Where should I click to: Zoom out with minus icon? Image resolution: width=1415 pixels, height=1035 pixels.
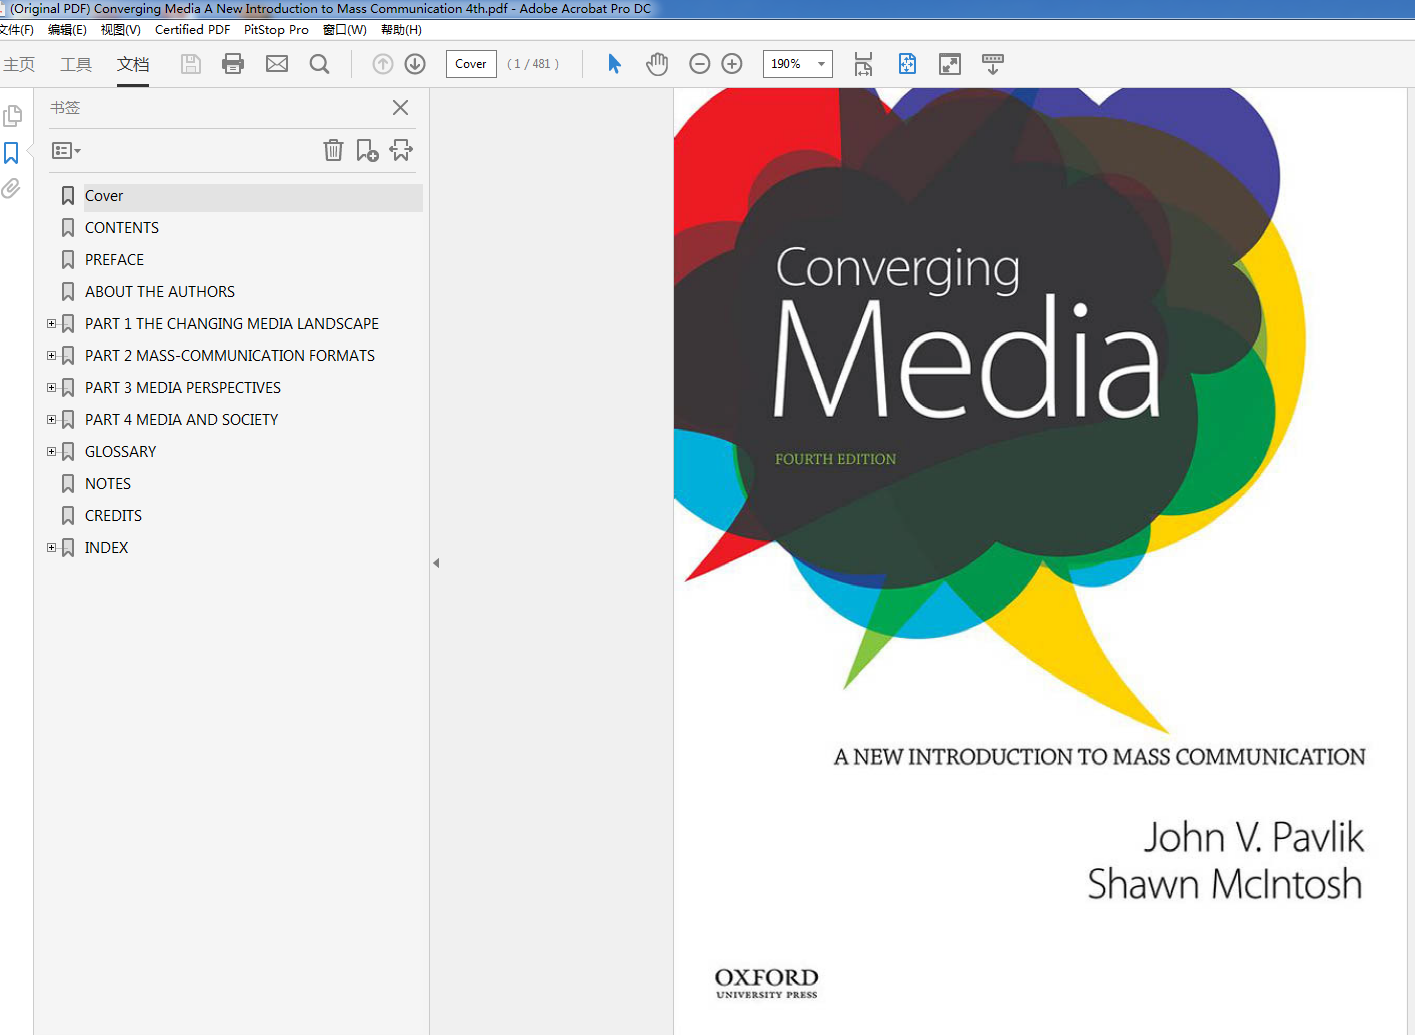(x=700, y=64)
